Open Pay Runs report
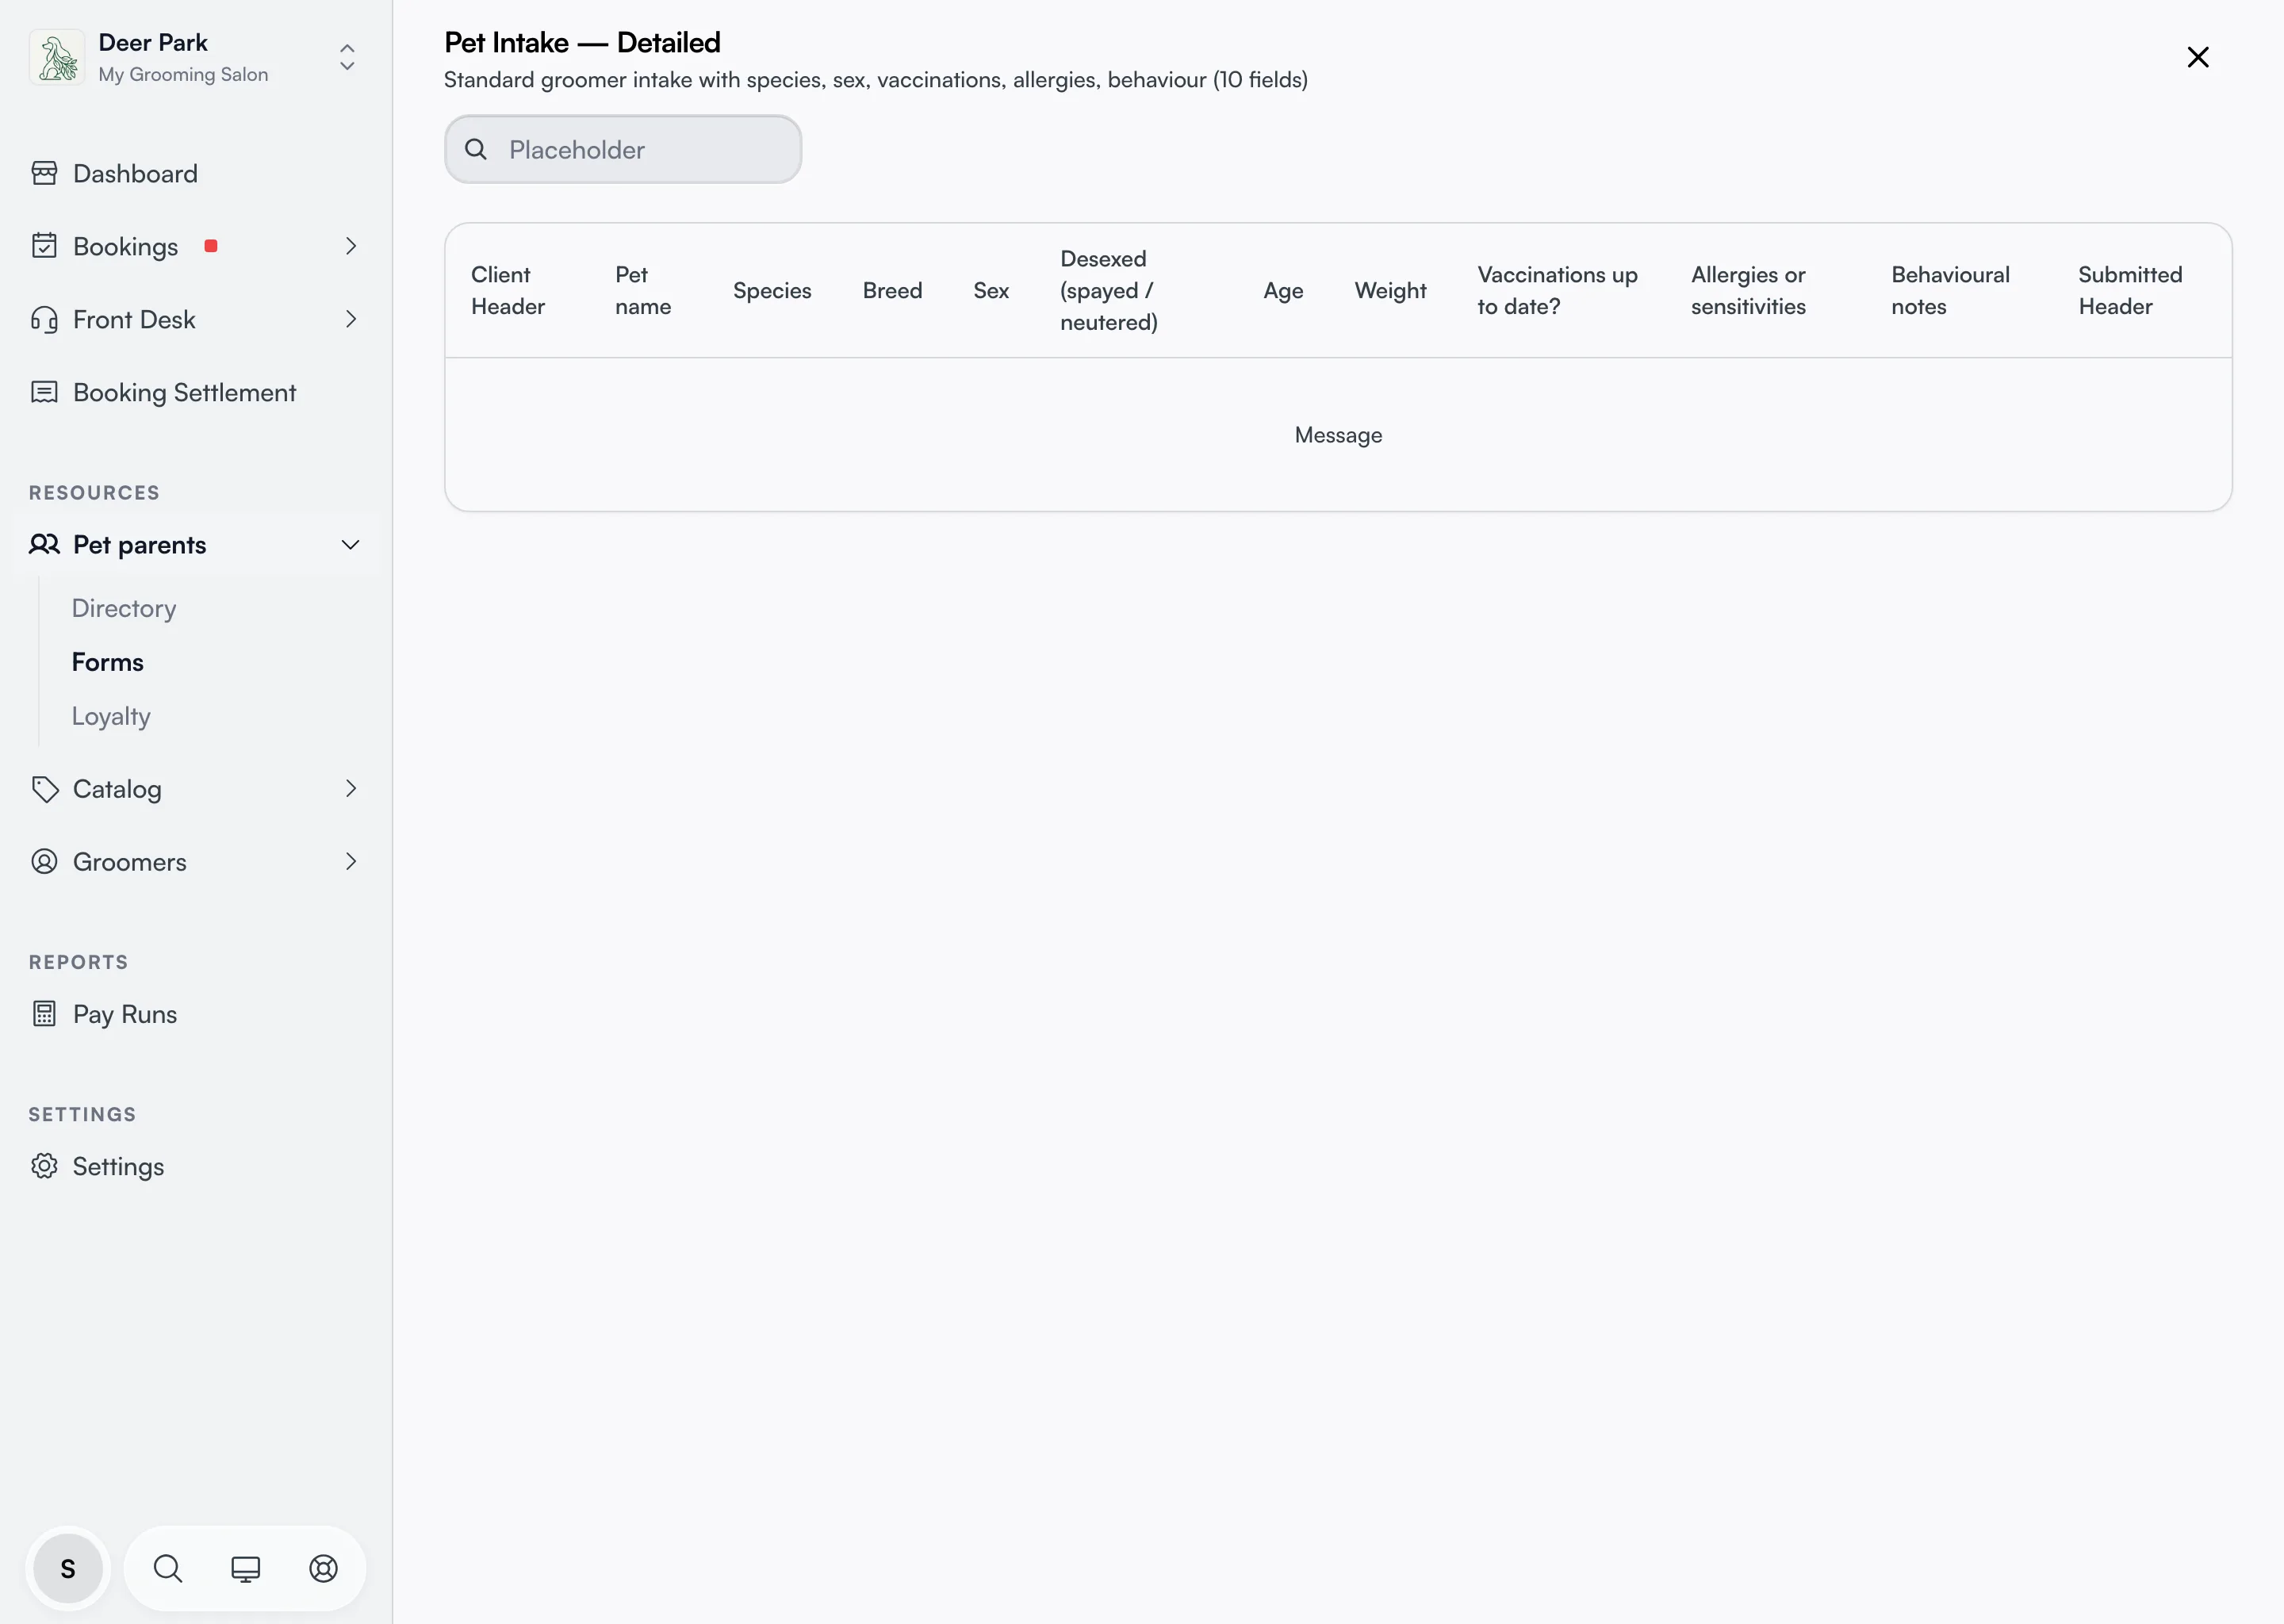This screenshot has width=2284, height=1624. (125, 1014)
